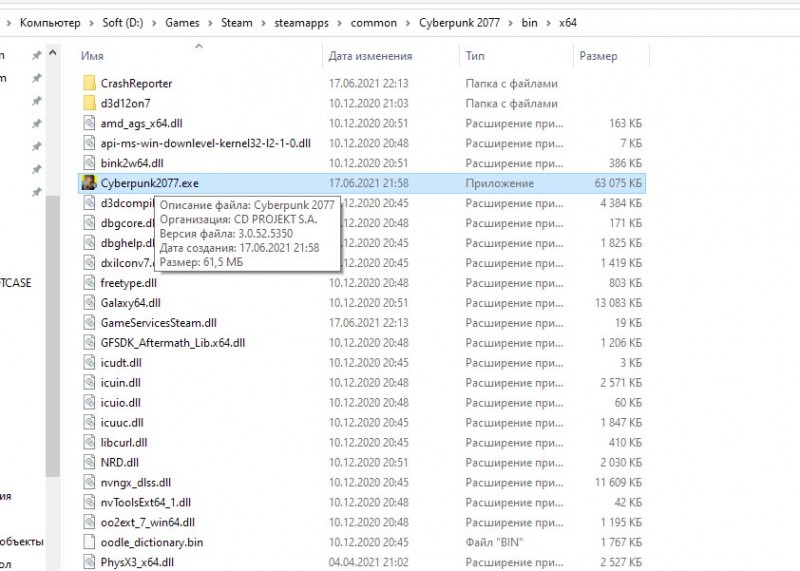The height and width of the screenshot is (571, 800).
Task: Navigate to steamapps breadcrumb
Action: coord(302,23)
